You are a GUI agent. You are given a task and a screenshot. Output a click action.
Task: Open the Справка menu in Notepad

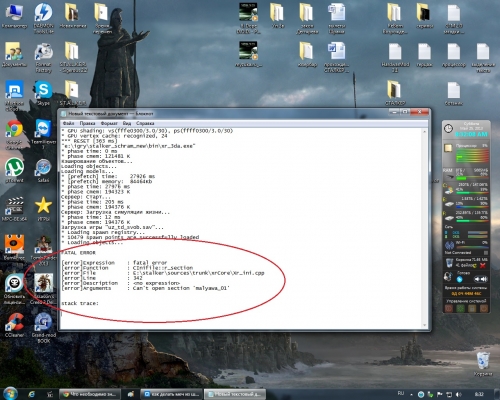145,123
